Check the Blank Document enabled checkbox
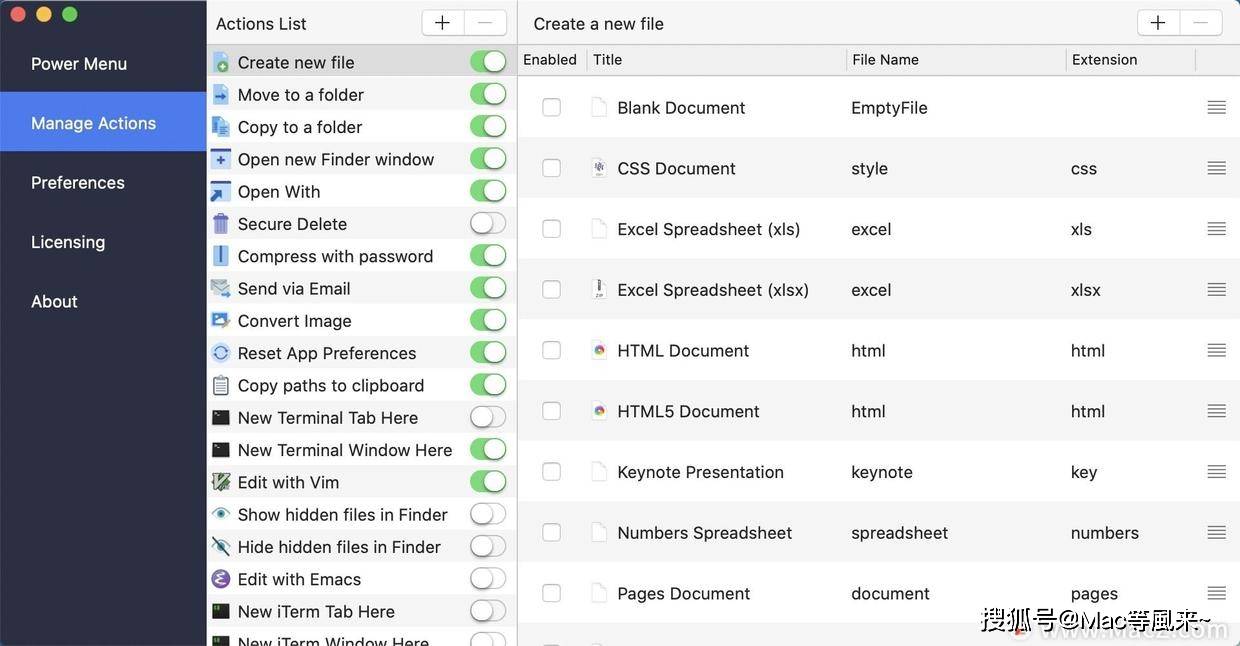This screenshot has height=646, width=1240. 551,107
